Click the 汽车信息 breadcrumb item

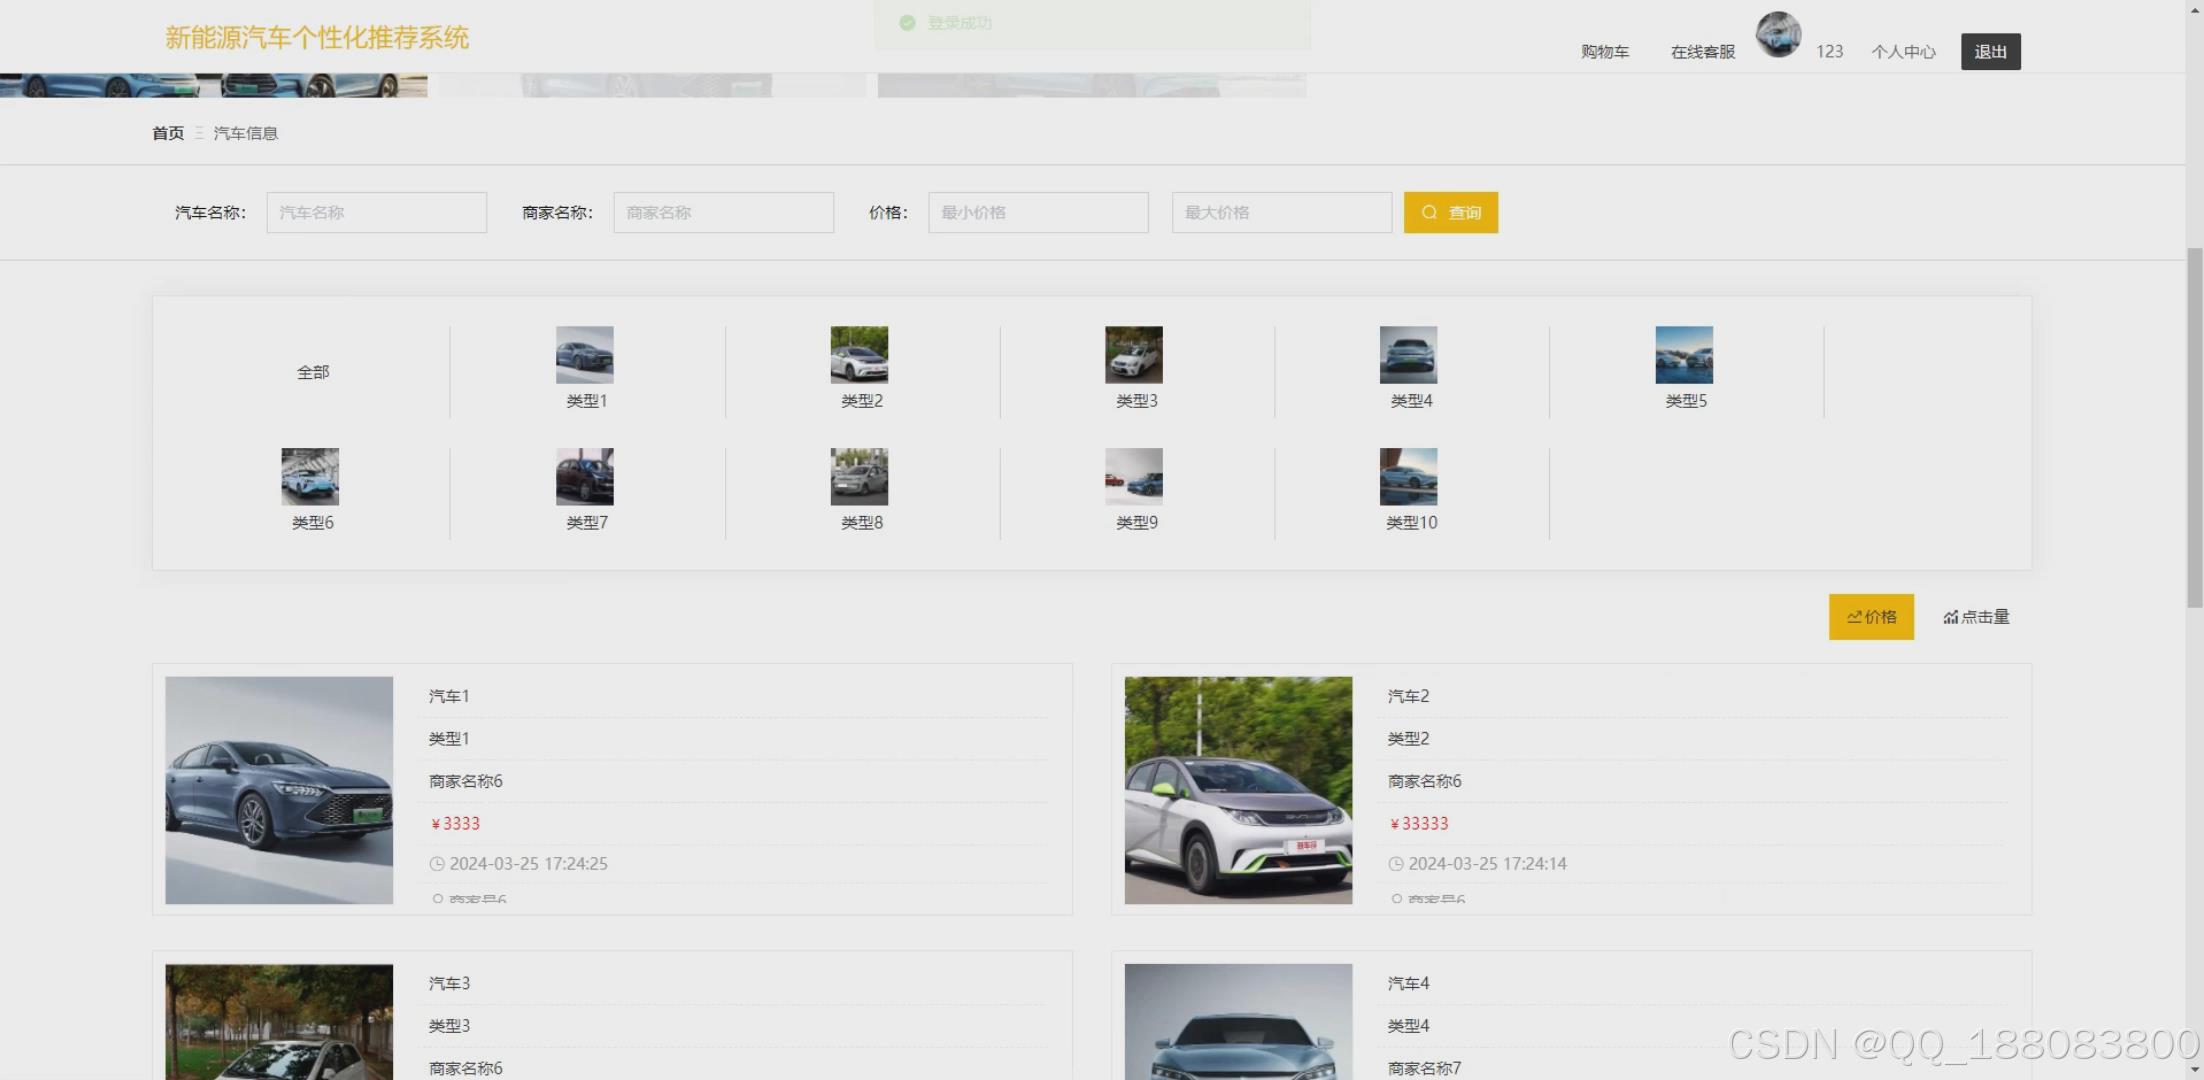tap(245, 133)
